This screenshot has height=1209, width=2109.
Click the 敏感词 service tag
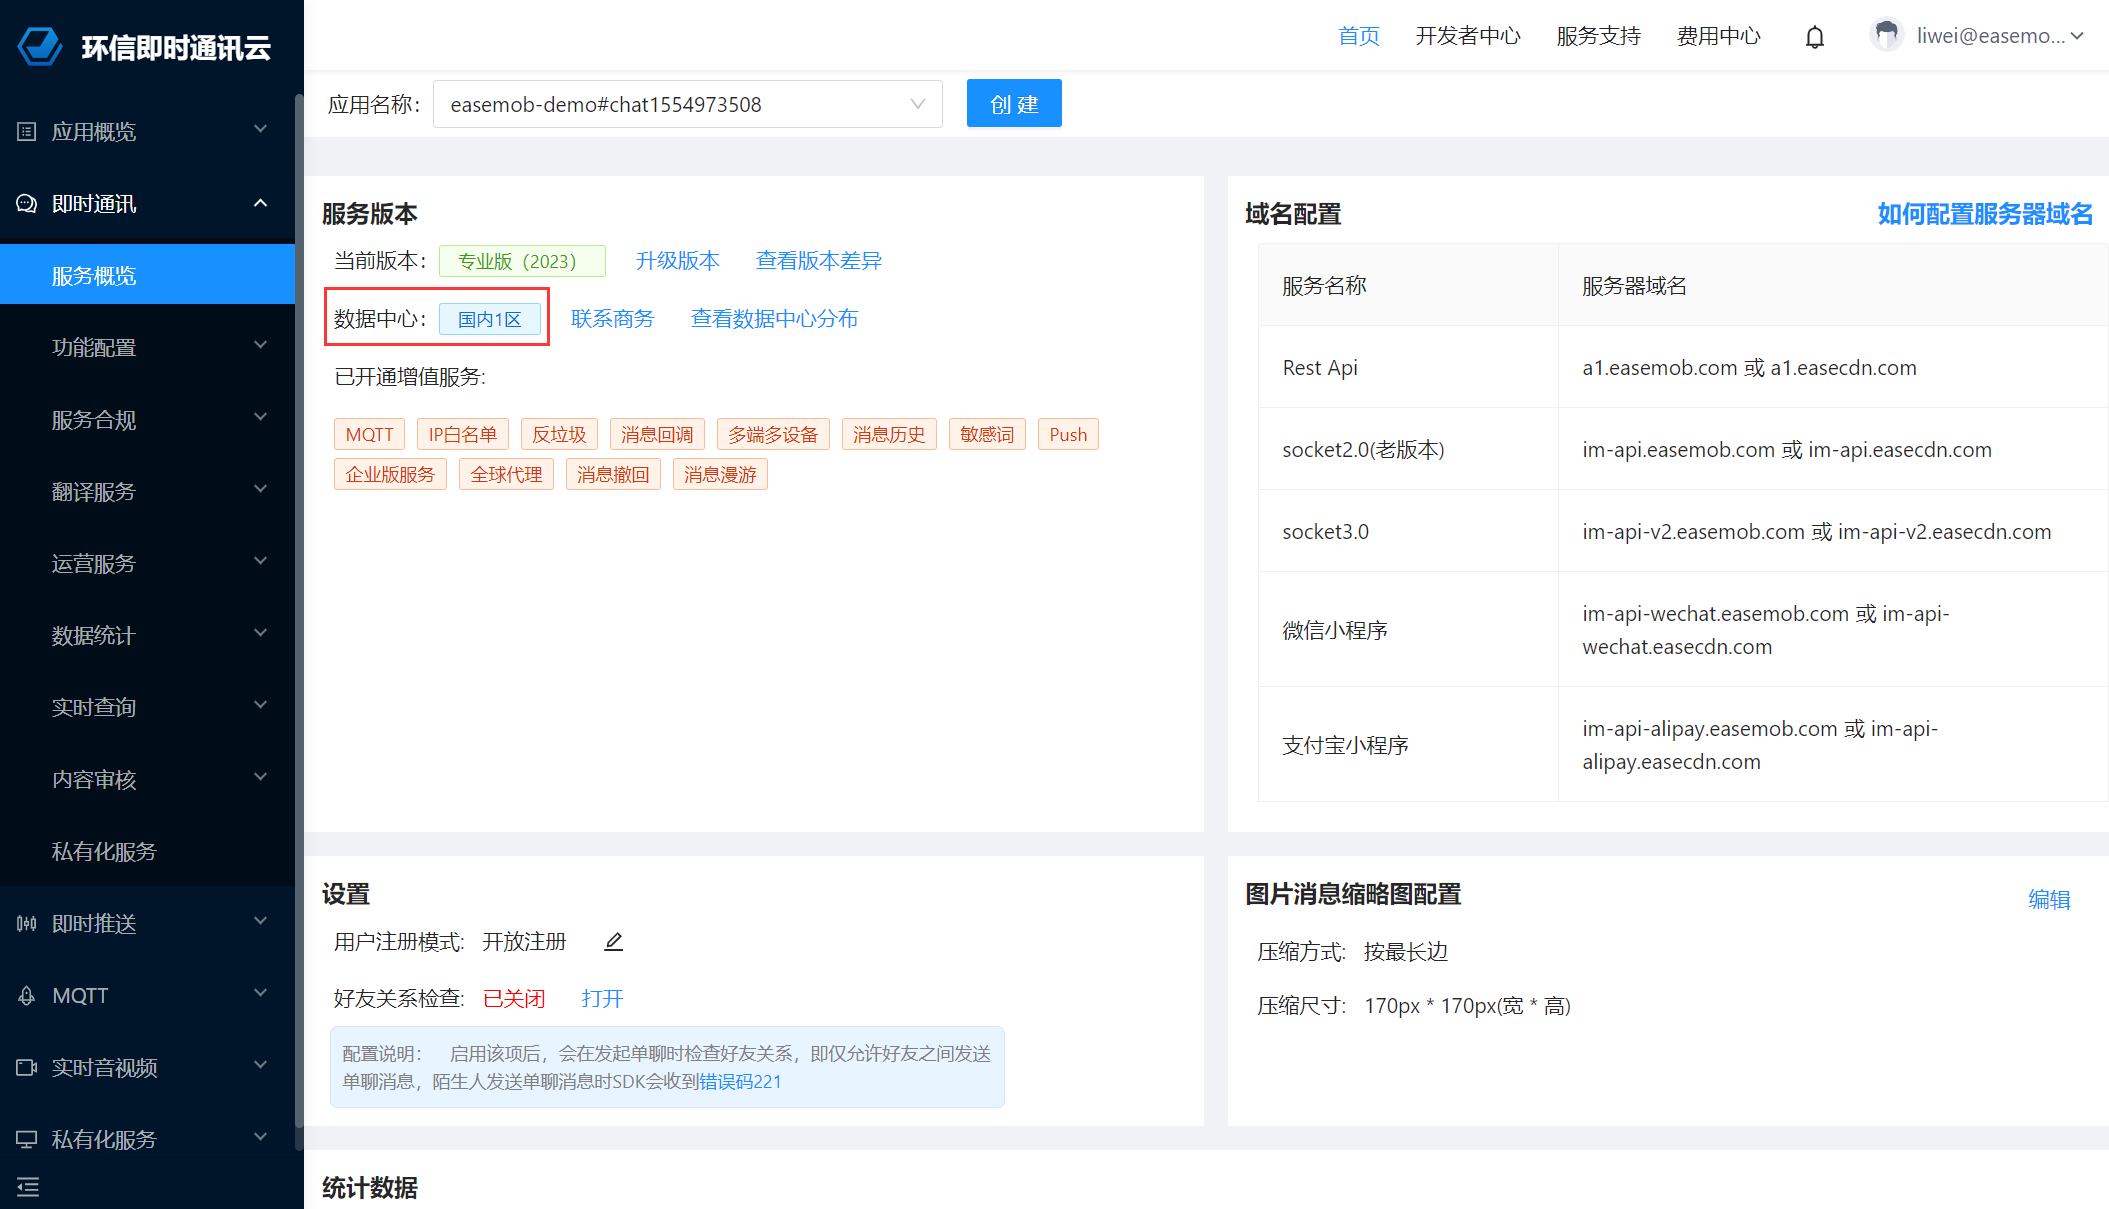(x=987, y=434)
